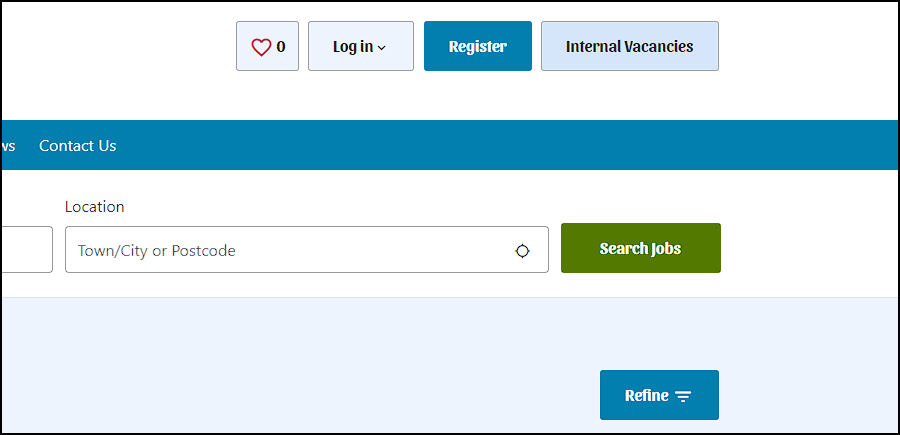
Task: Open the Refine filters panel
Action: point(659,395)
